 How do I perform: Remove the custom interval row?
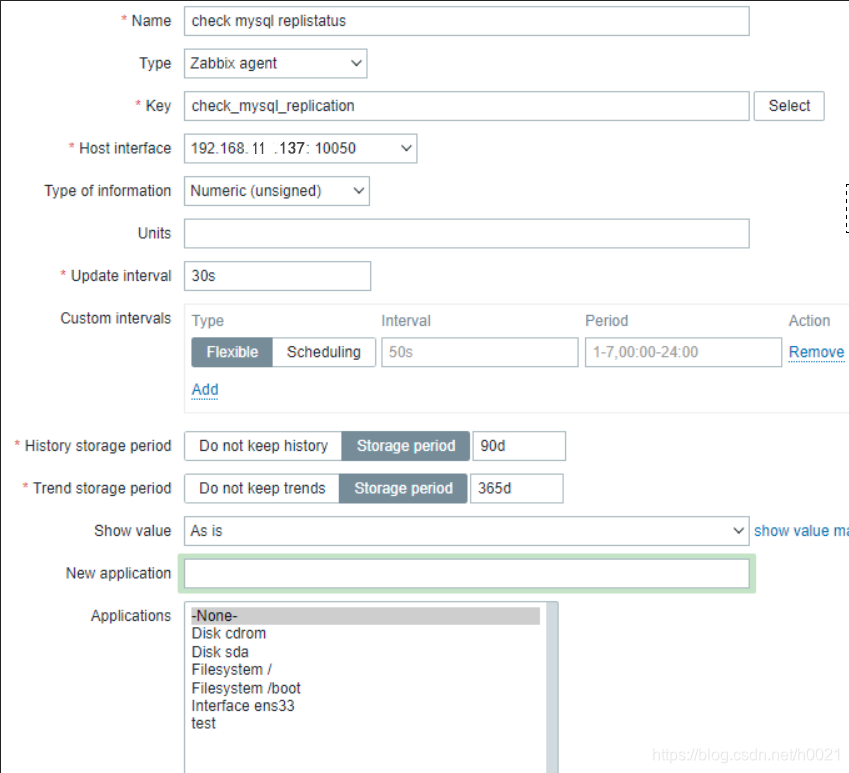(816, 352)
